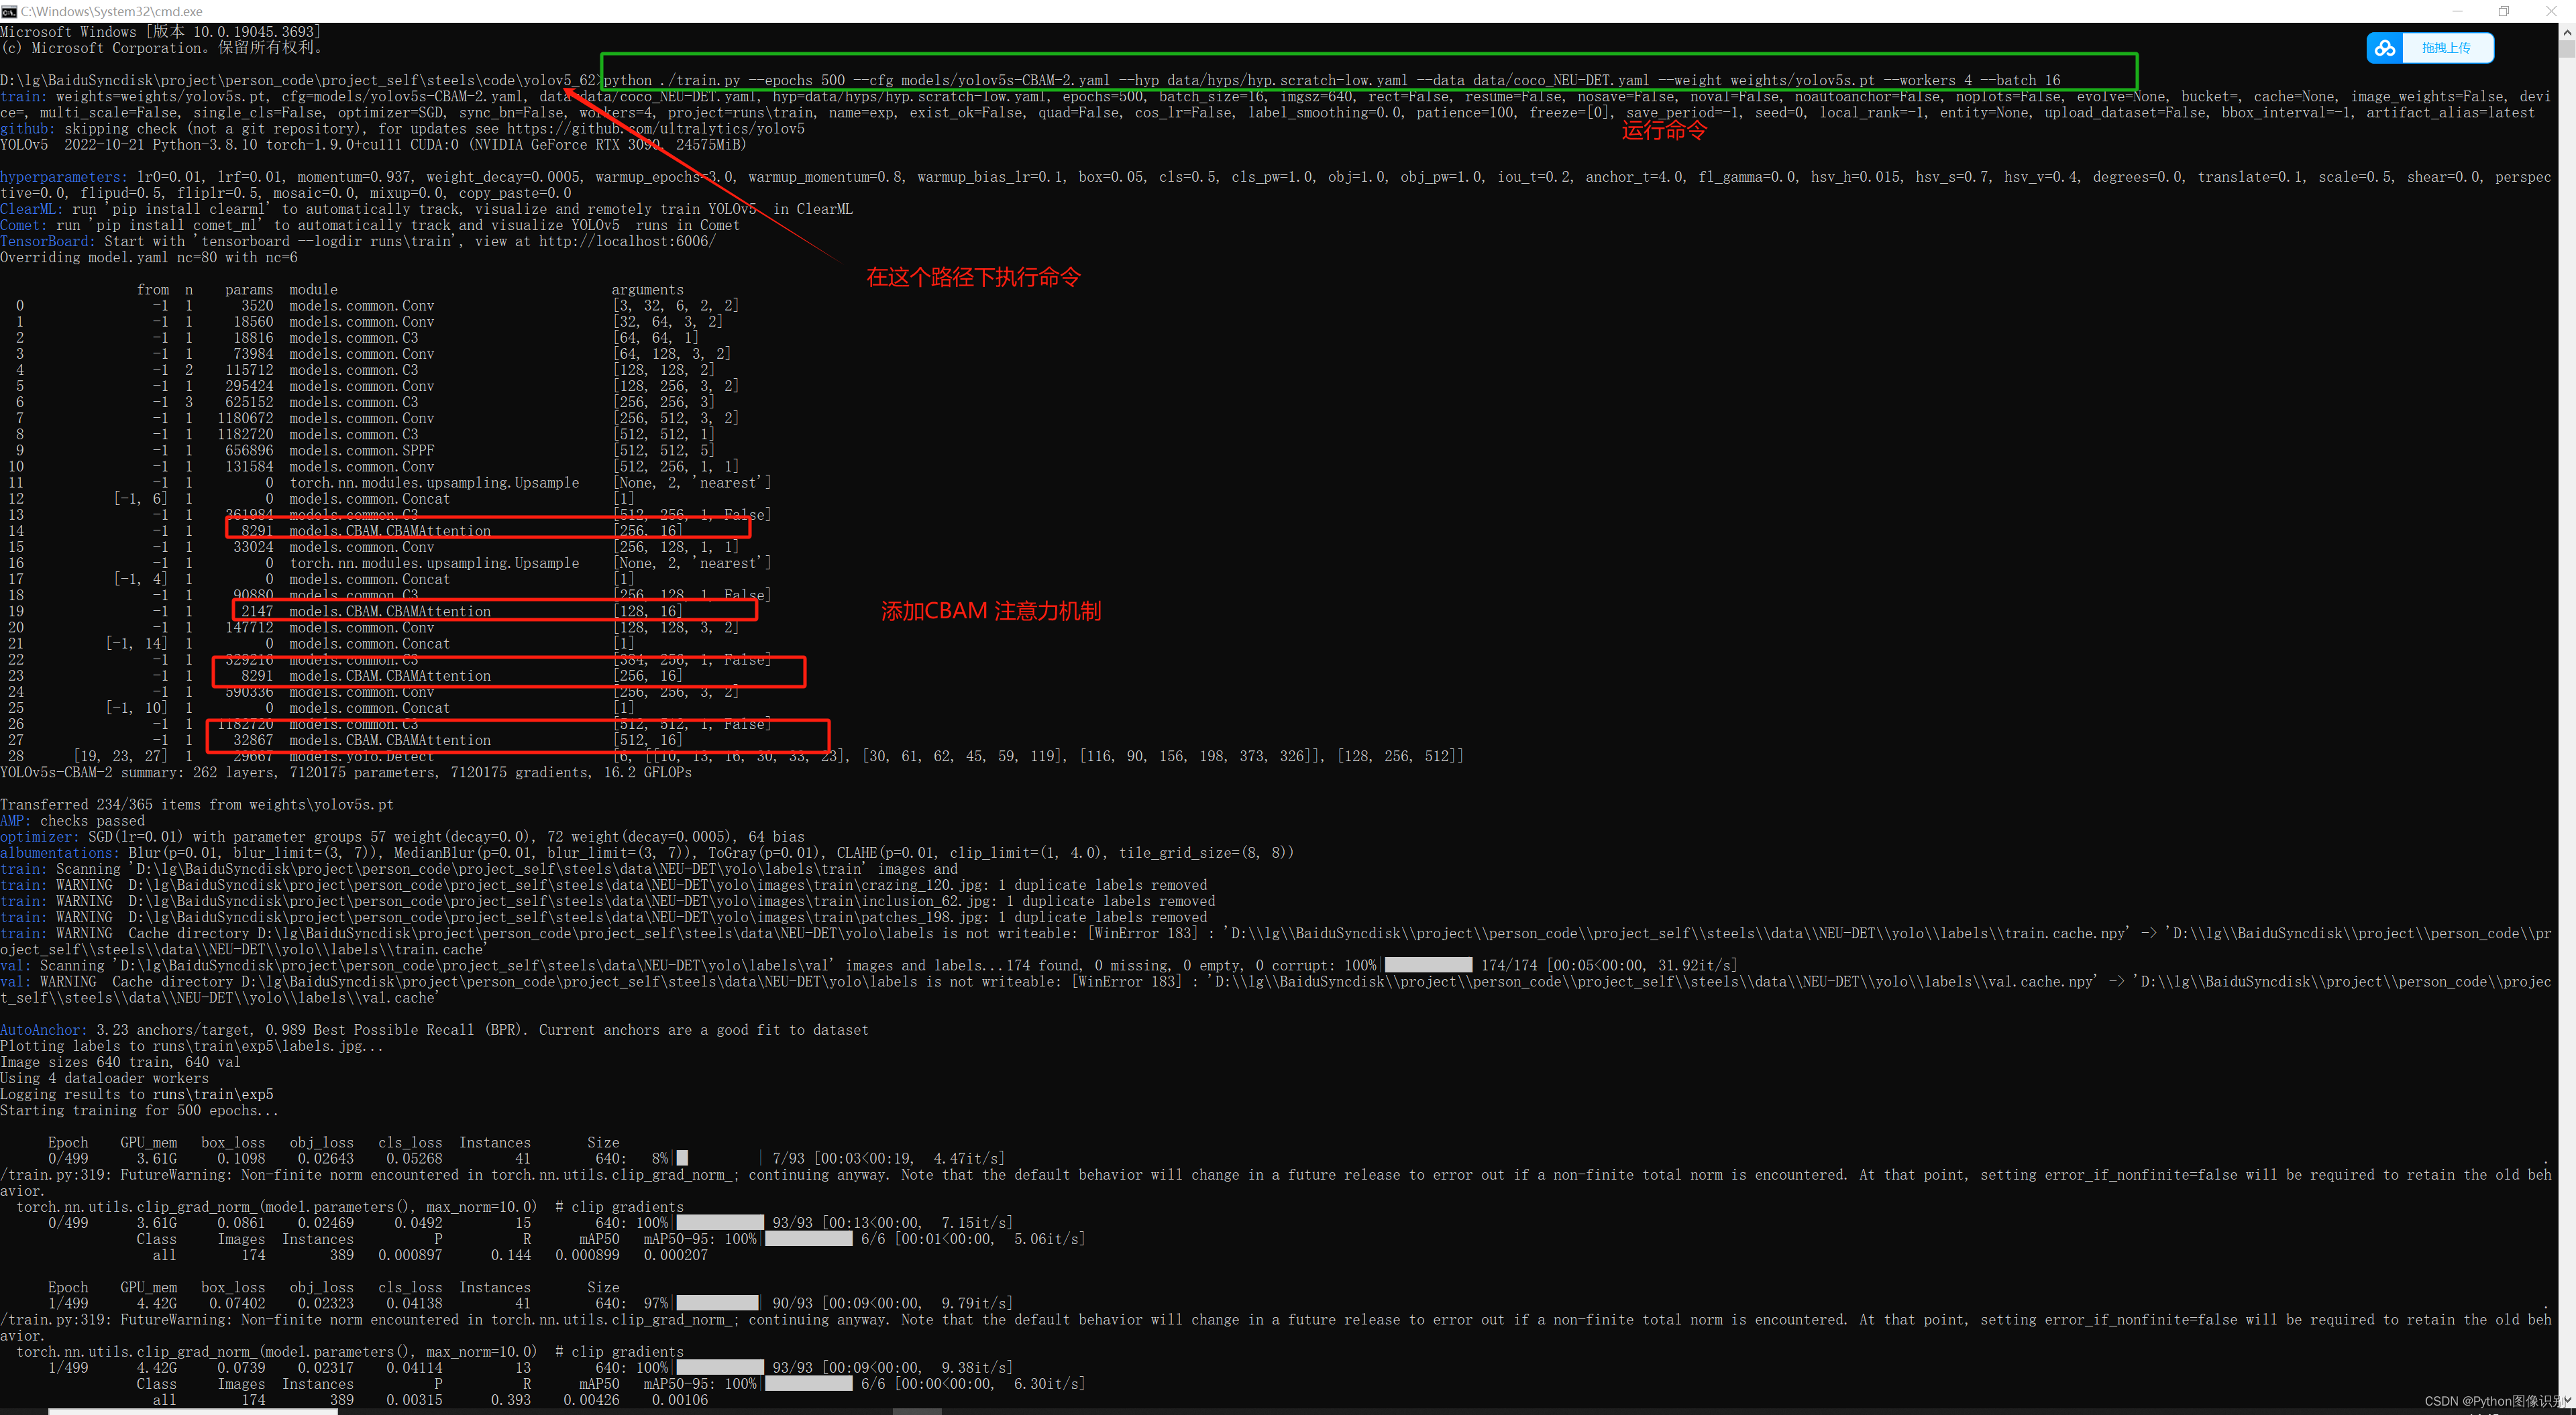Viewport: 2576px width, 1415px height.
Task: Open the cmd.exe system menu icon
Action: tap(9, 11)
